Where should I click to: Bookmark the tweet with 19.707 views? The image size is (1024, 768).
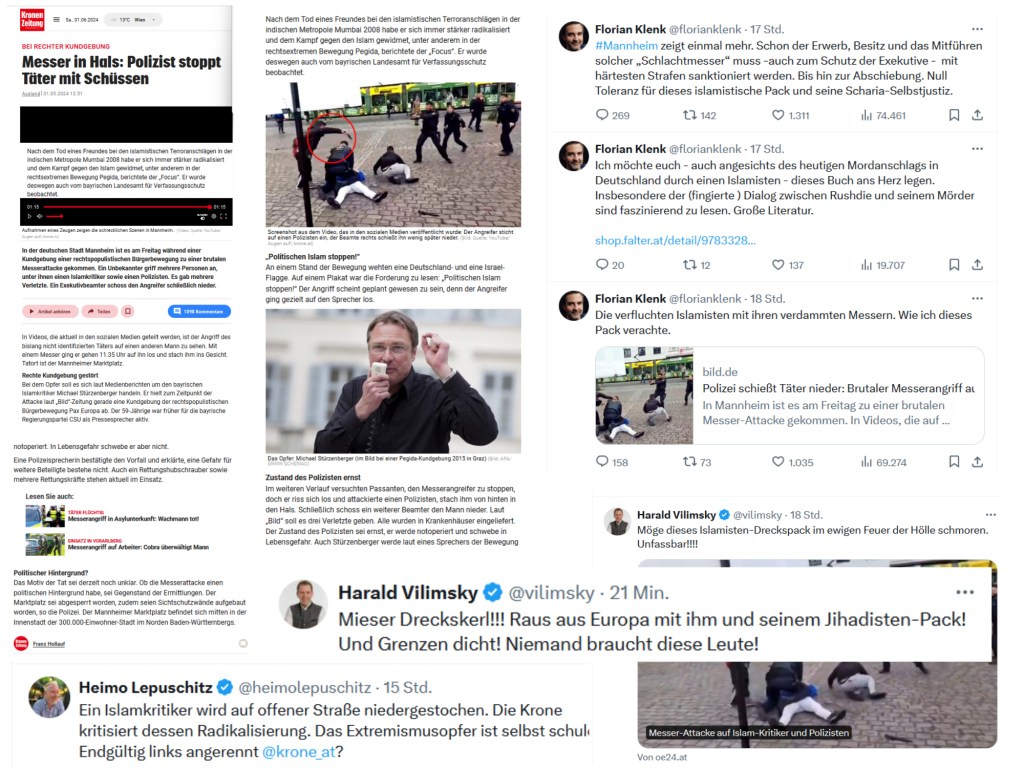954,265
